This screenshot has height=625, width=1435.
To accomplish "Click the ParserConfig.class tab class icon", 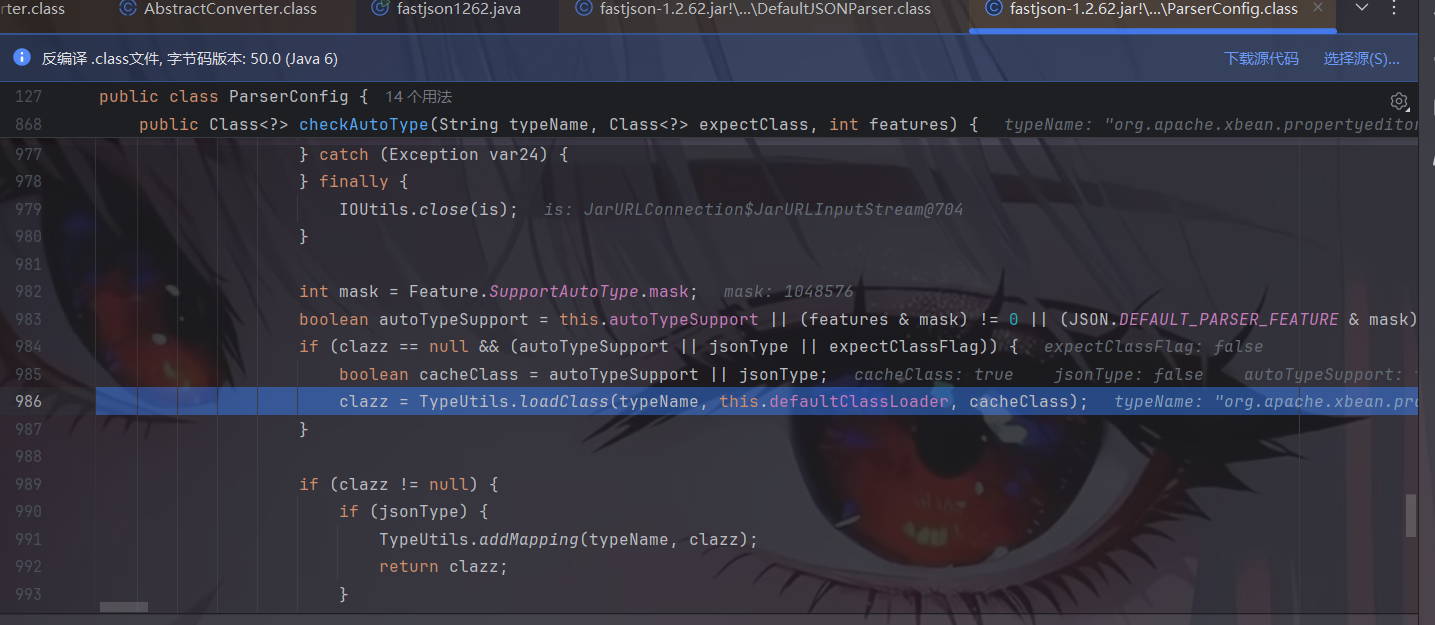I will point(993,9).
